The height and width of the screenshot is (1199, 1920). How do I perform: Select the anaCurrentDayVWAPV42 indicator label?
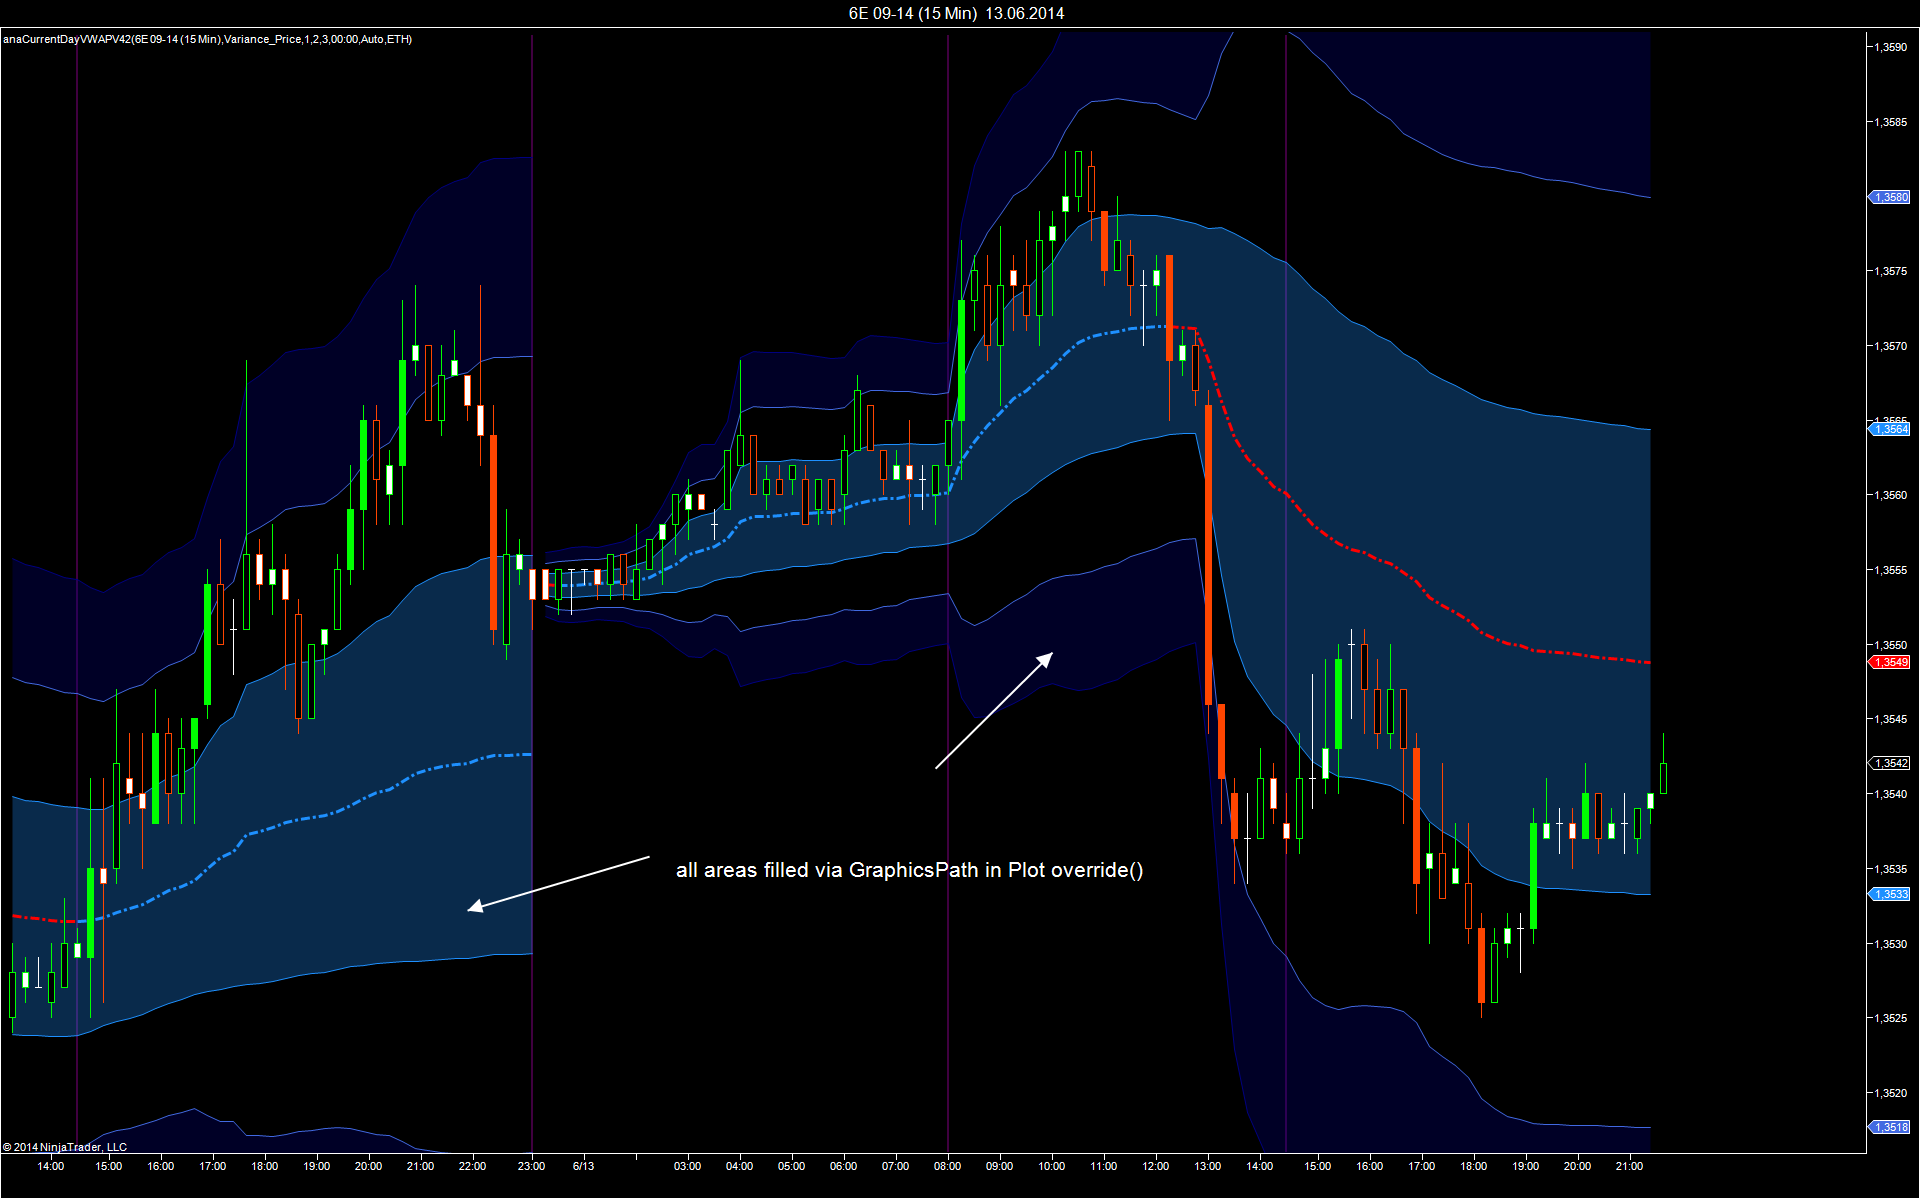click(x=207, y=39)
